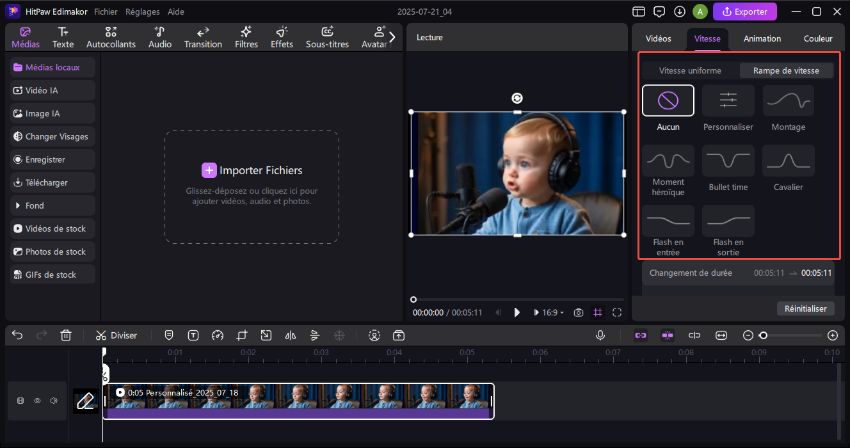Click the add-text T icon in timeline toolbar

[193, 335]
